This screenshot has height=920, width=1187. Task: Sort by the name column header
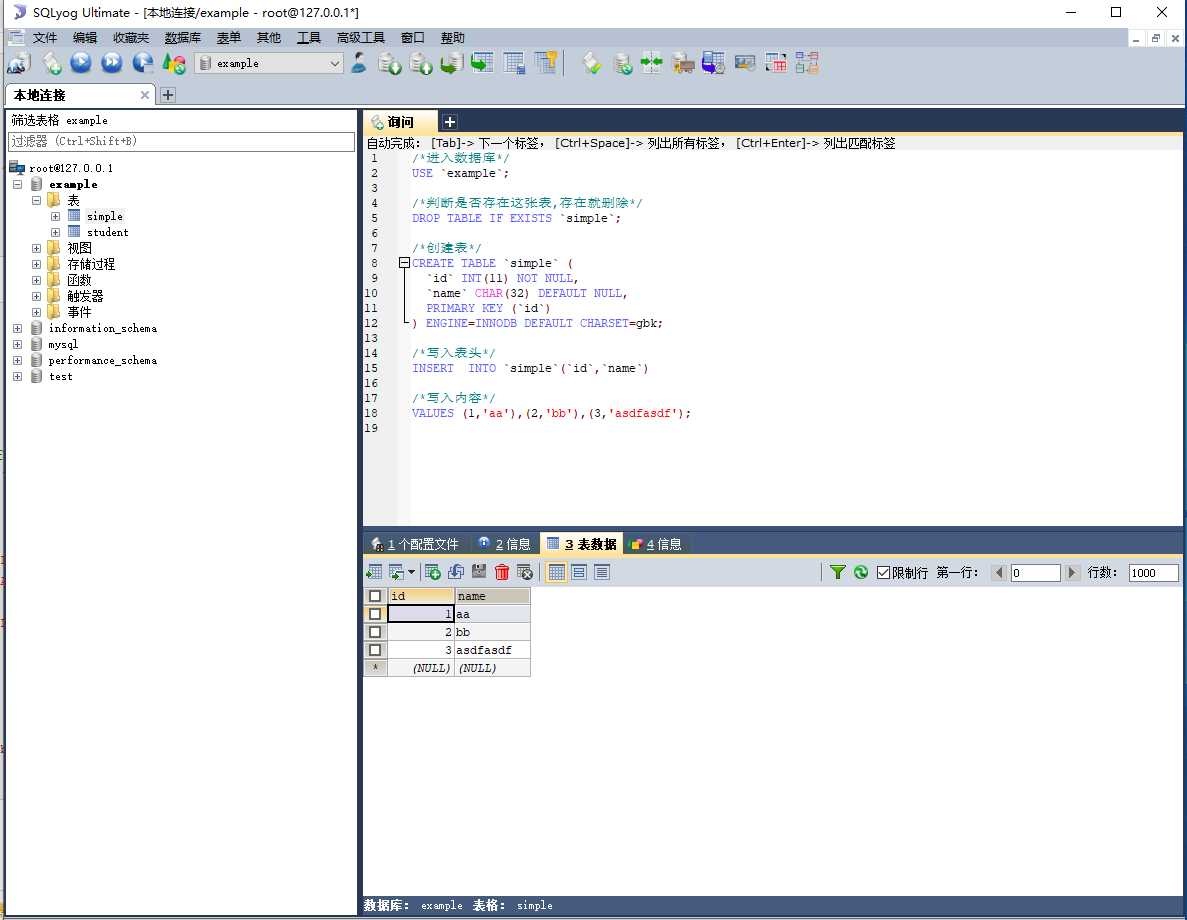point(492,596)
